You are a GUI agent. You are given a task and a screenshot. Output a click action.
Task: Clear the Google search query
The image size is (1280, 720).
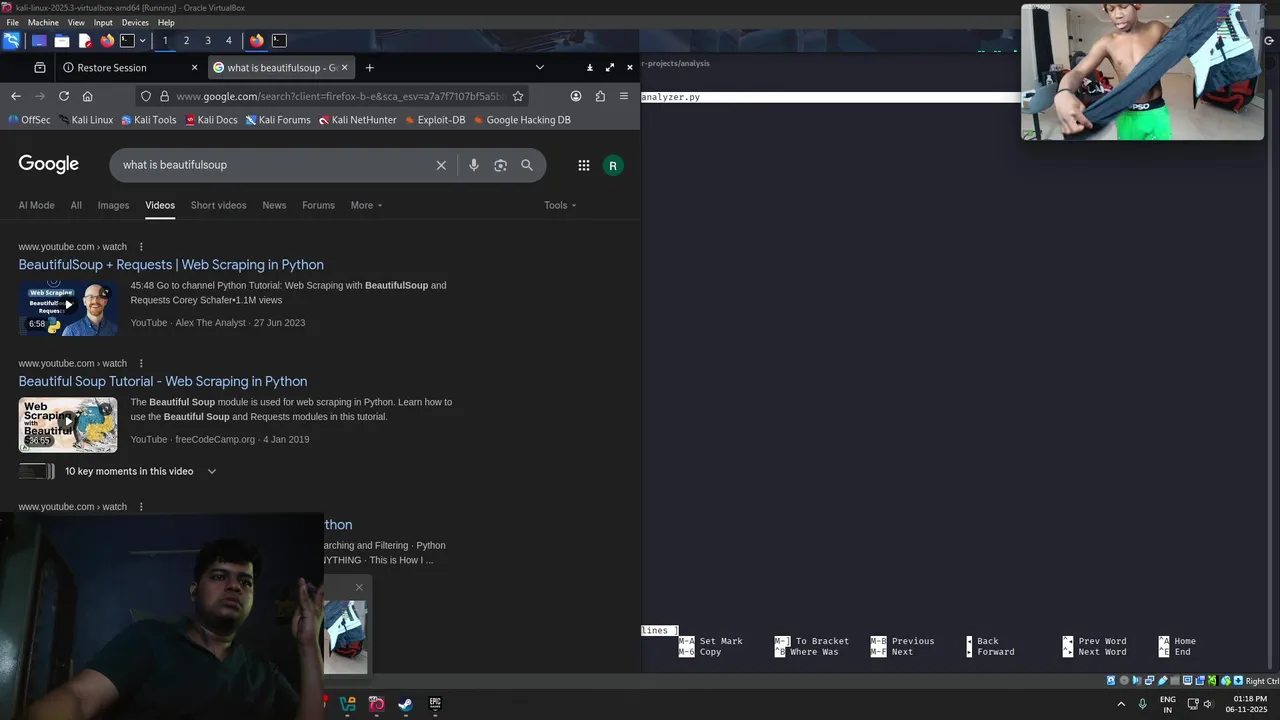pos(441,165)
